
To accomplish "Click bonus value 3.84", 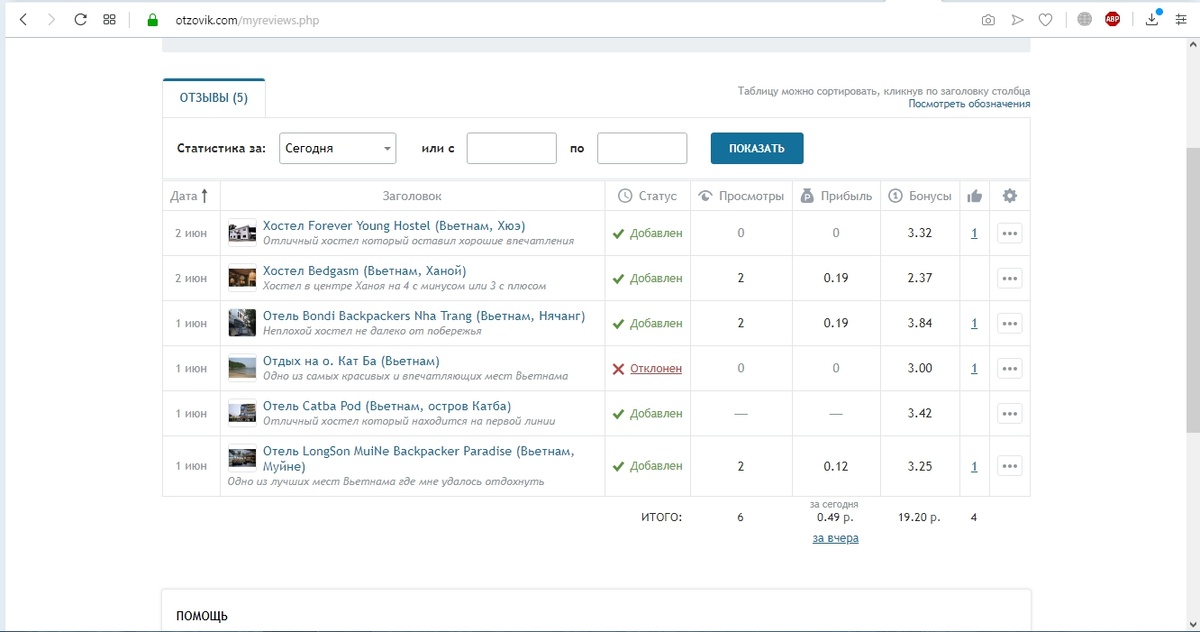I will pos(920,323).
